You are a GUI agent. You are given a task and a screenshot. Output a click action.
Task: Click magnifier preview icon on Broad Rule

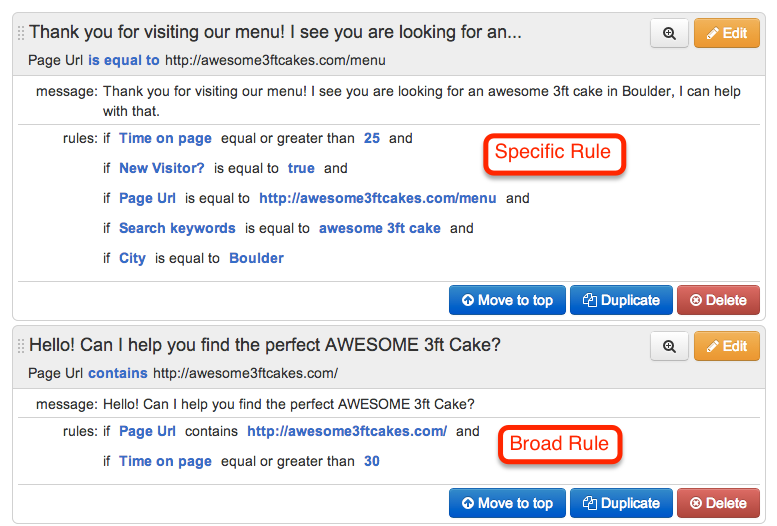[x=669, y=346]
